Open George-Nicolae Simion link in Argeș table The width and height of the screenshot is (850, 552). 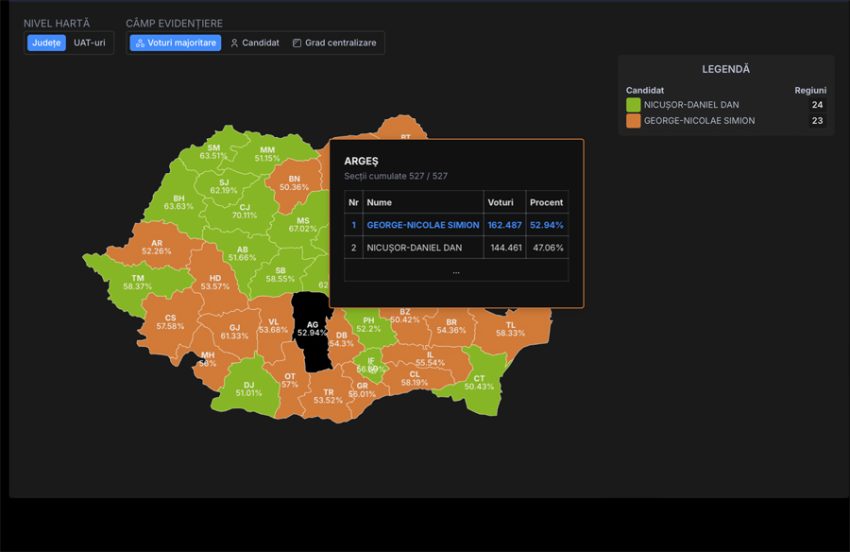coord(422,225)
